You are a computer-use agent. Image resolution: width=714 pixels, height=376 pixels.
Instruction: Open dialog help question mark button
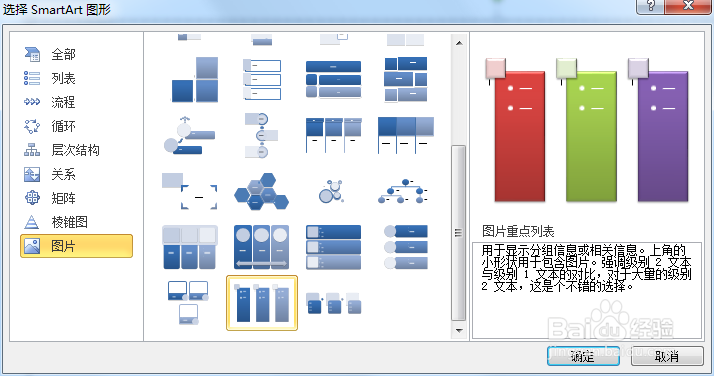click(651, 6)
